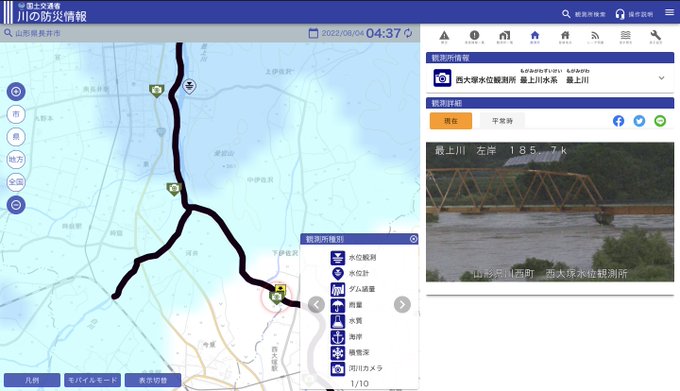Image resolution: width=680 pixels, height=391 pixels.
Task: Open the calendar date picker
Action: tap(313, 33)
